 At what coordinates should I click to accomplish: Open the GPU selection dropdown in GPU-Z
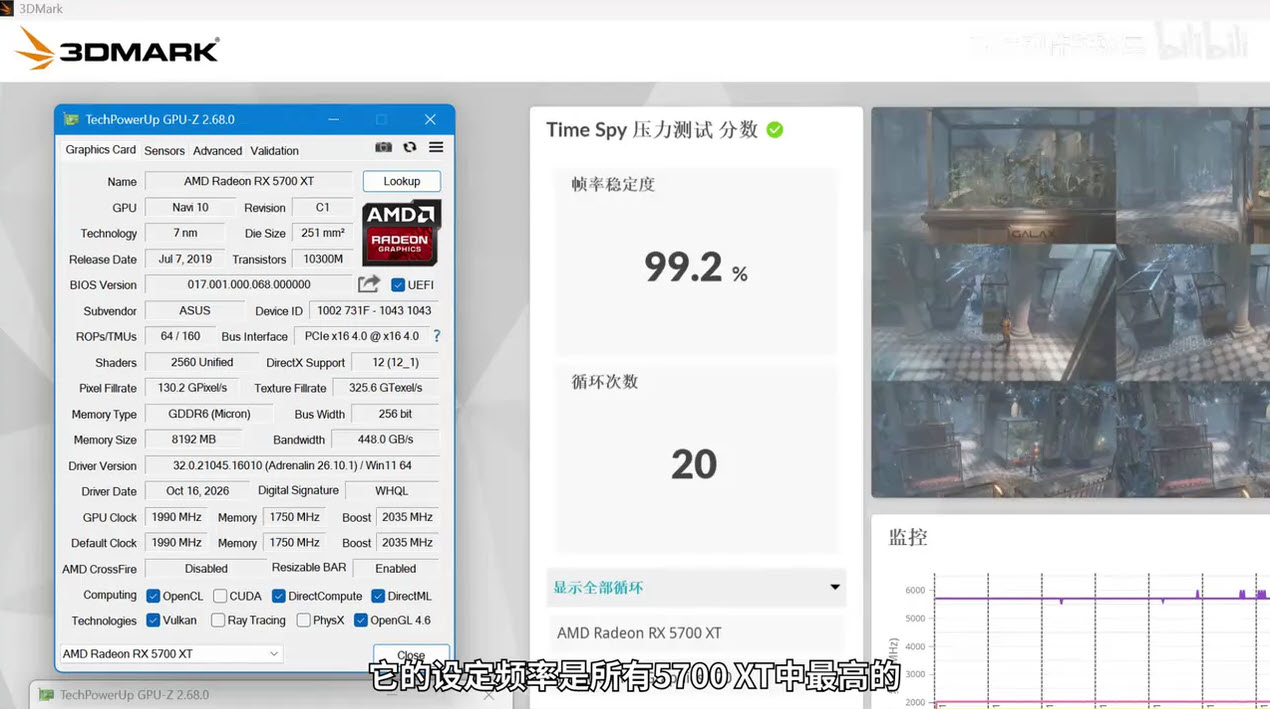[x=172, y=654]
